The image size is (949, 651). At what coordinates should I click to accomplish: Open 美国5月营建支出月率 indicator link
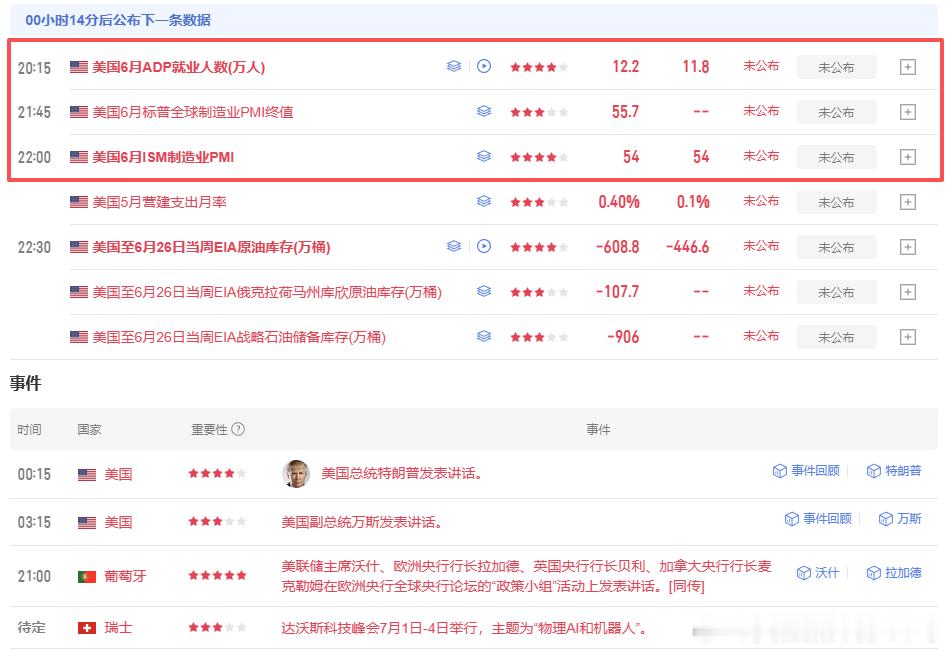(x=159, y=202)
